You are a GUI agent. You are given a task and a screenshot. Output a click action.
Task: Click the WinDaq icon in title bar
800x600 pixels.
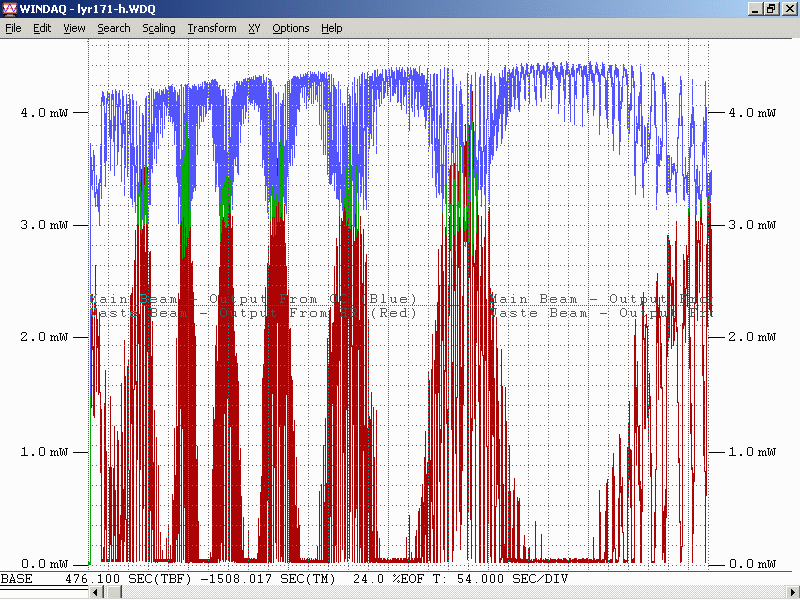[10, 9]
